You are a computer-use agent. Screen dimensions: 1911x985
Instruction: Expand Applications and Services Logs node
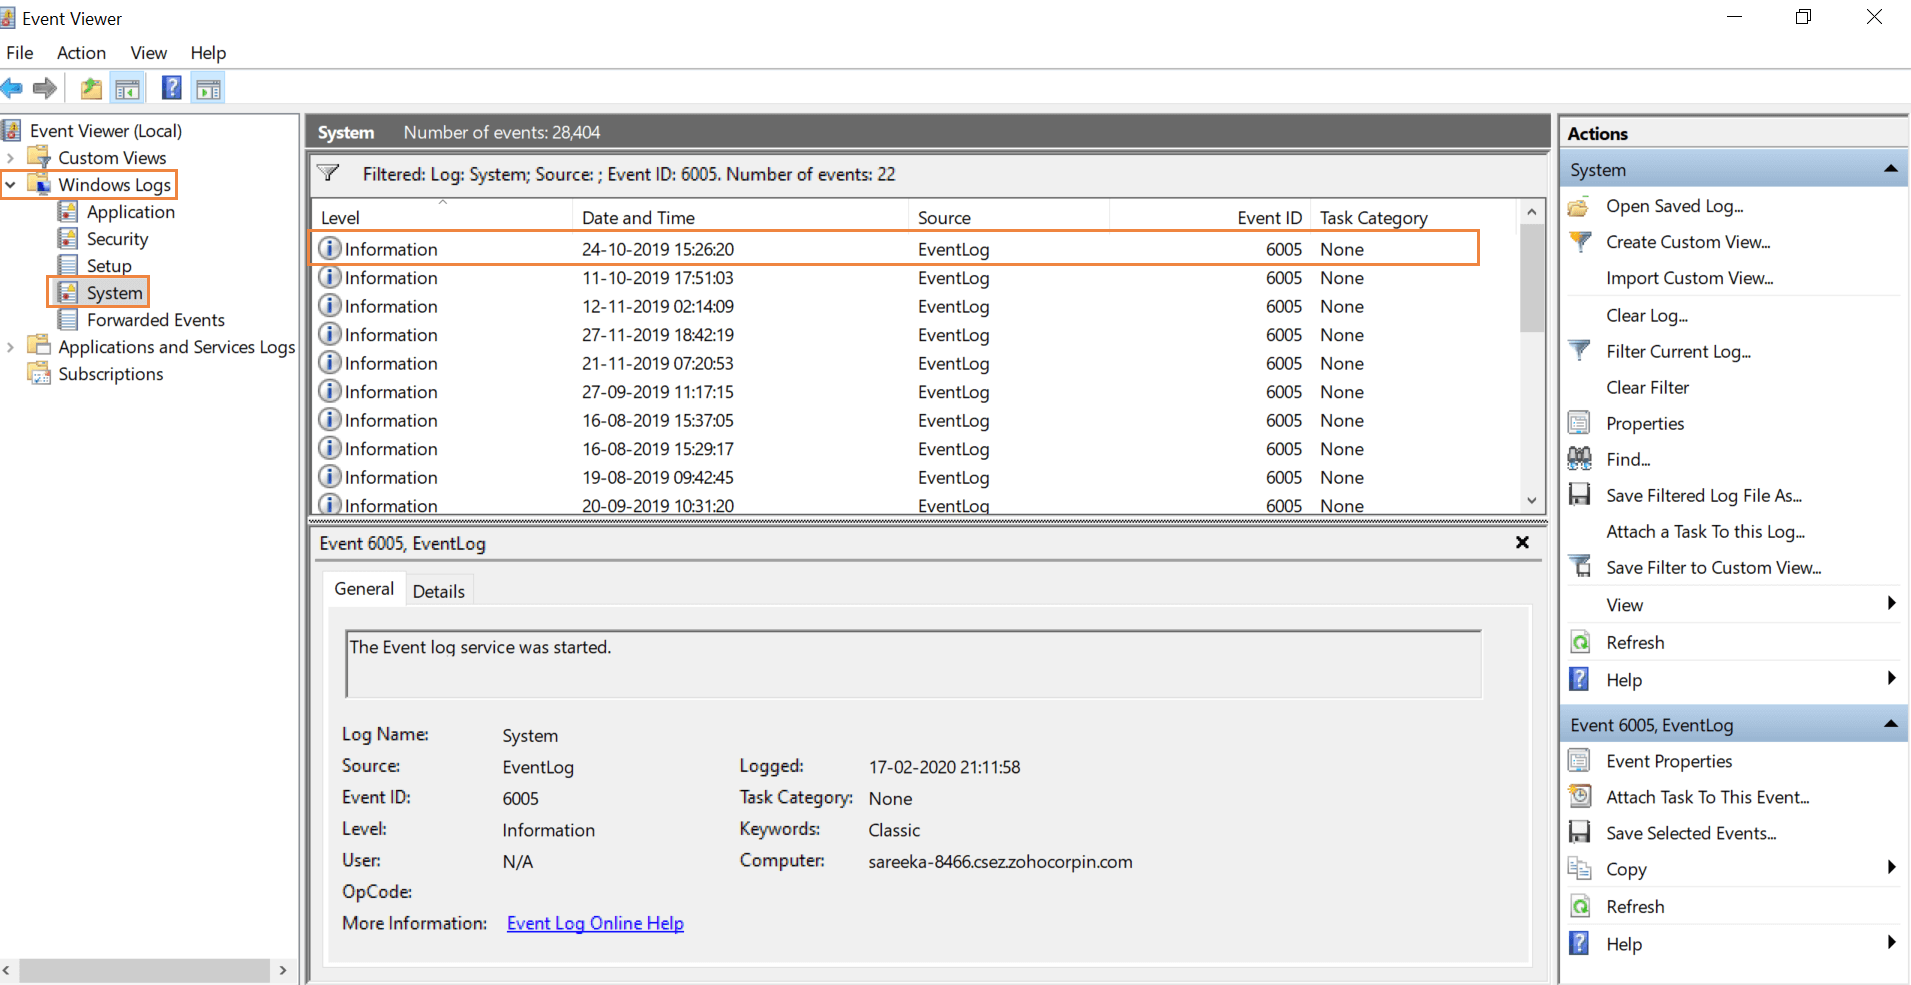point(10,346)
